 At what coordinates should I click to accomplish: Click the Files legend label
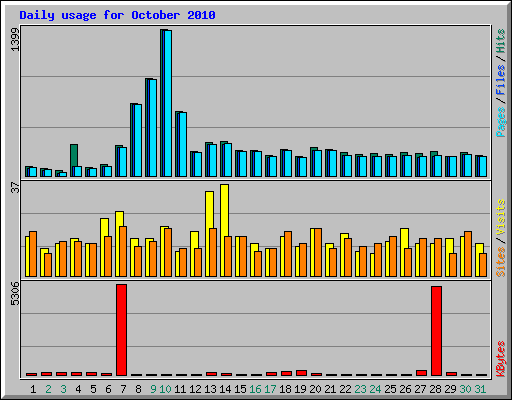pyautogui.click(x=501, y=79)
